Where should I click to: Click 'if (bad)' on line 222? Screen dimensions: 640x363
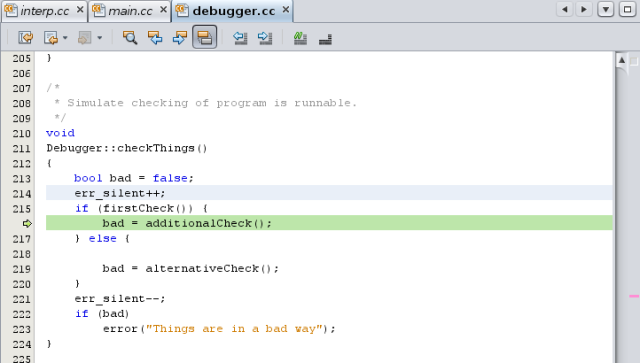coord(102,314)
